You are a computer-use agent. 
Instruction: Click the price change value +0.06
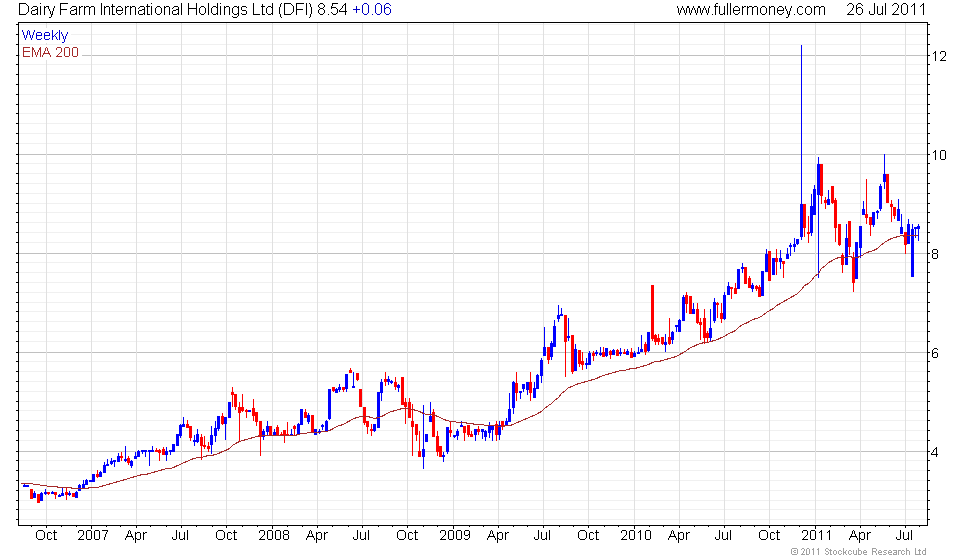click(371, 9)
